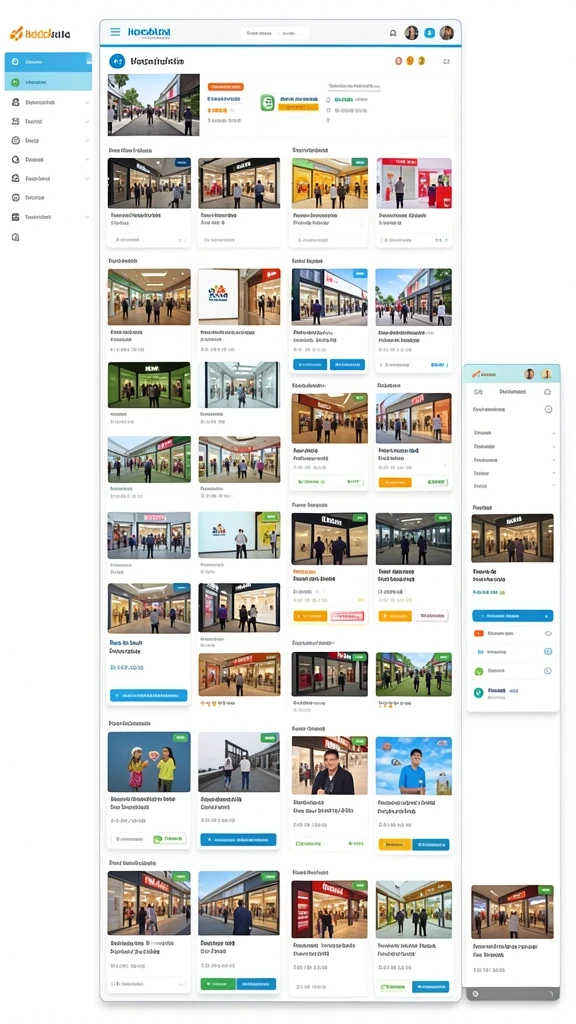Toggle the oval switch beside orange icon row
The width and height of the screenshot is (576, 1024).
click(547, 633)
